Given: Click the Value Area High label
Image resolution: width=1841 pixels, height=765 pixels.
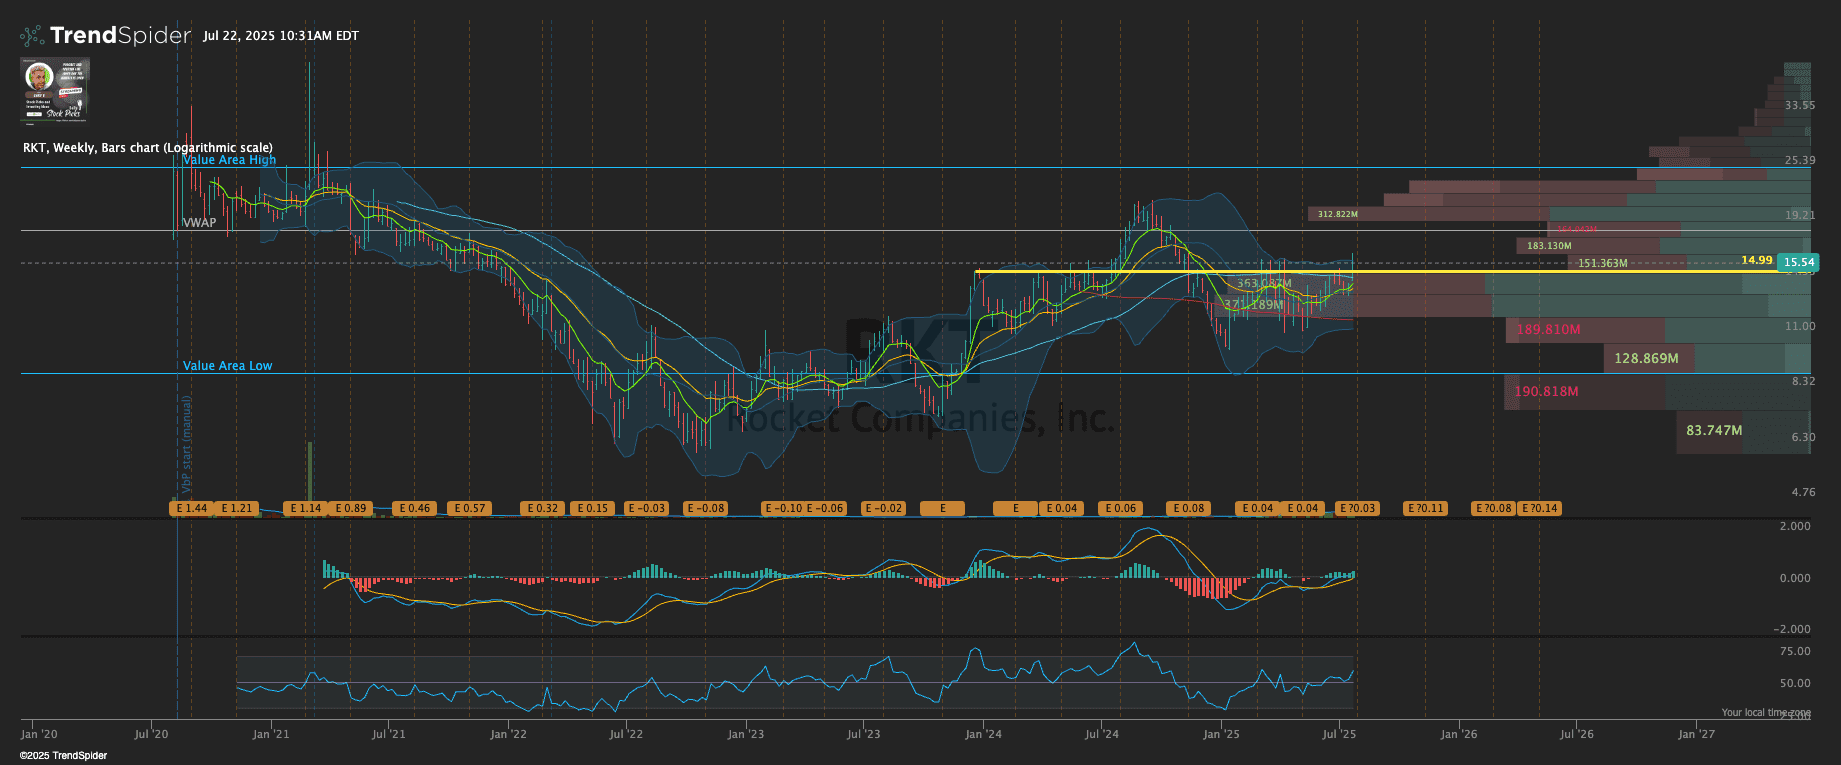Looking at the screenshot, I should (229, 160).
